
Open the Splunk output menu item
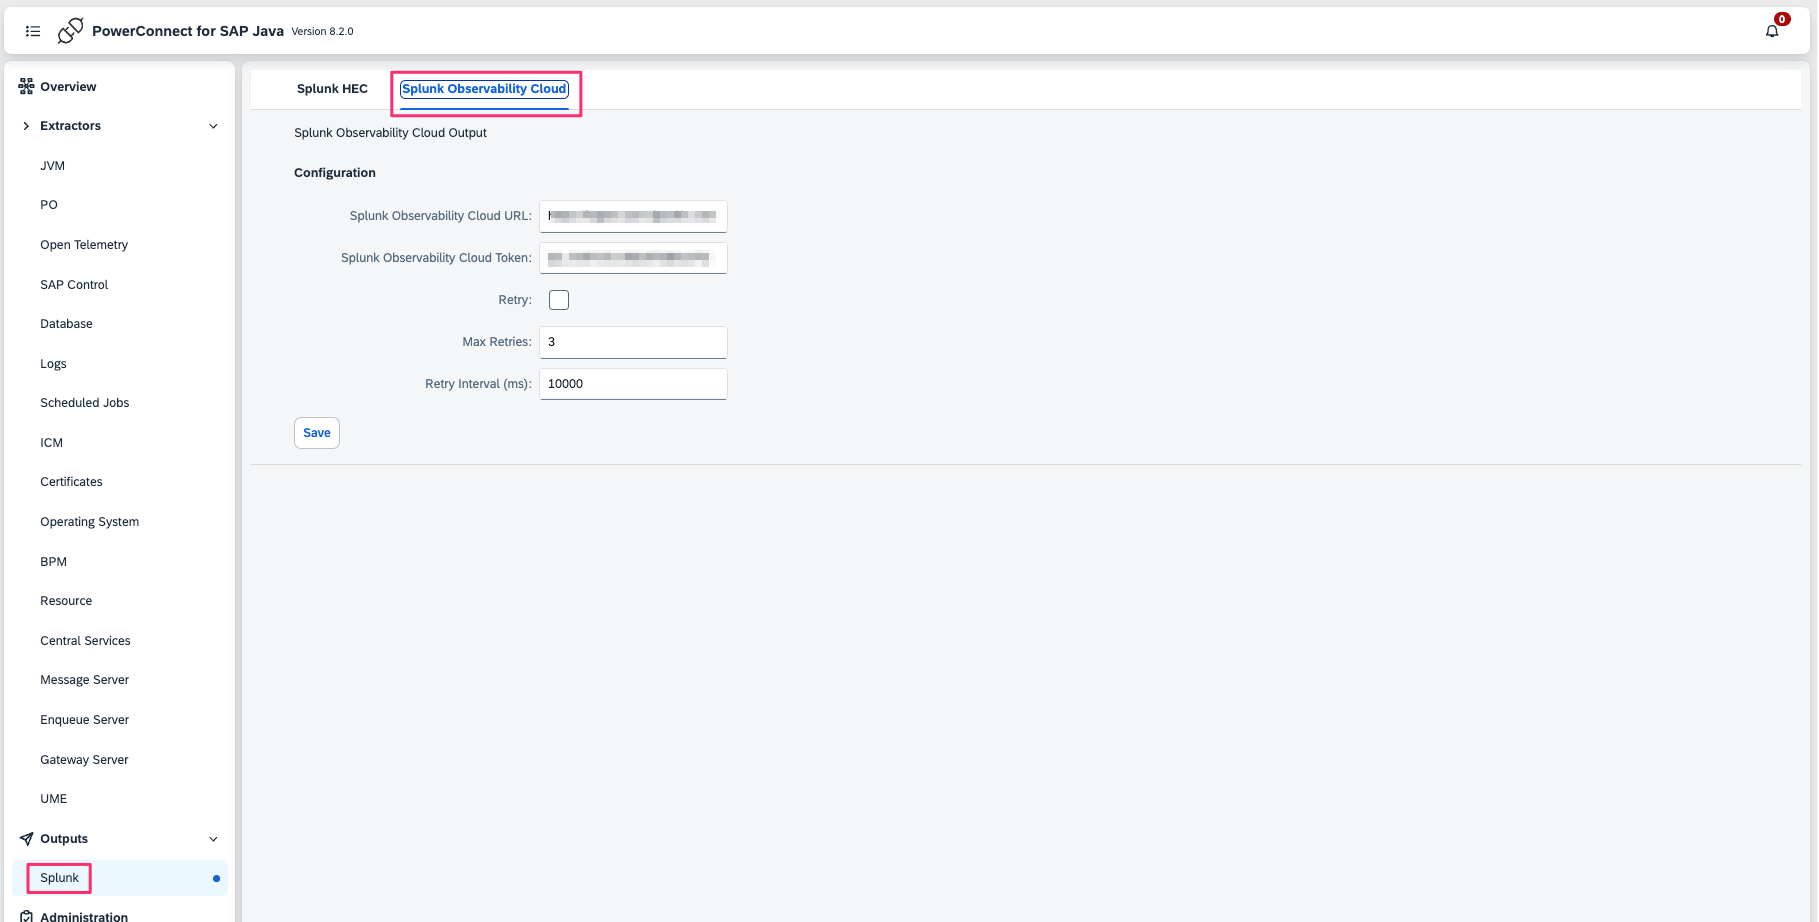point(60,878)
